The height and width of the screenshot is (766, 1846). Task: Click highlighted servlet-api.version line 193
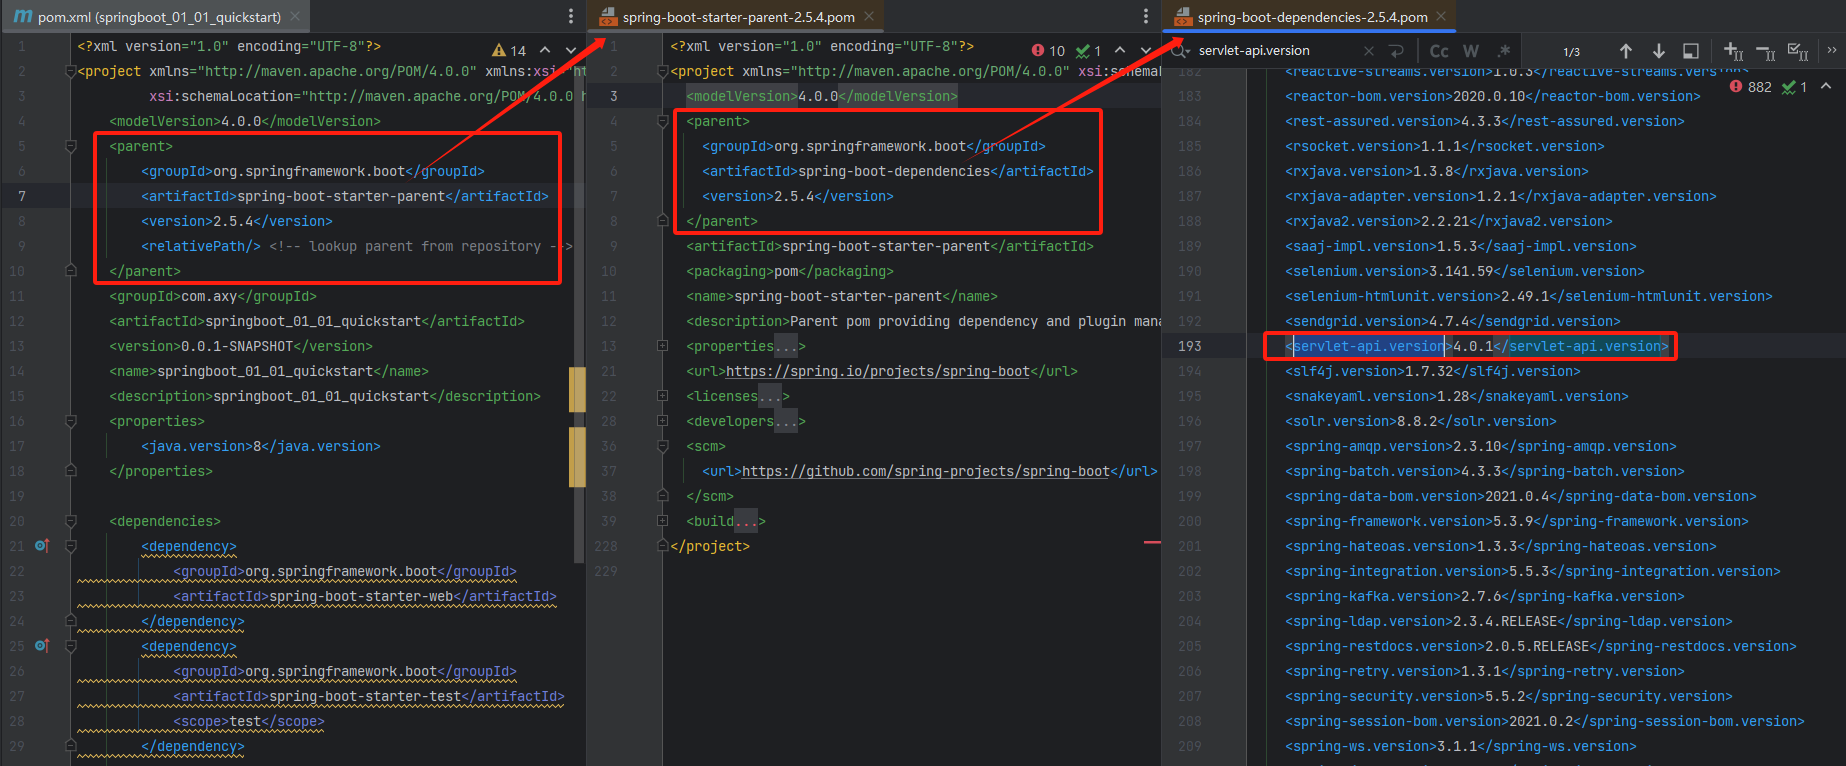[x=1477, y=346]
